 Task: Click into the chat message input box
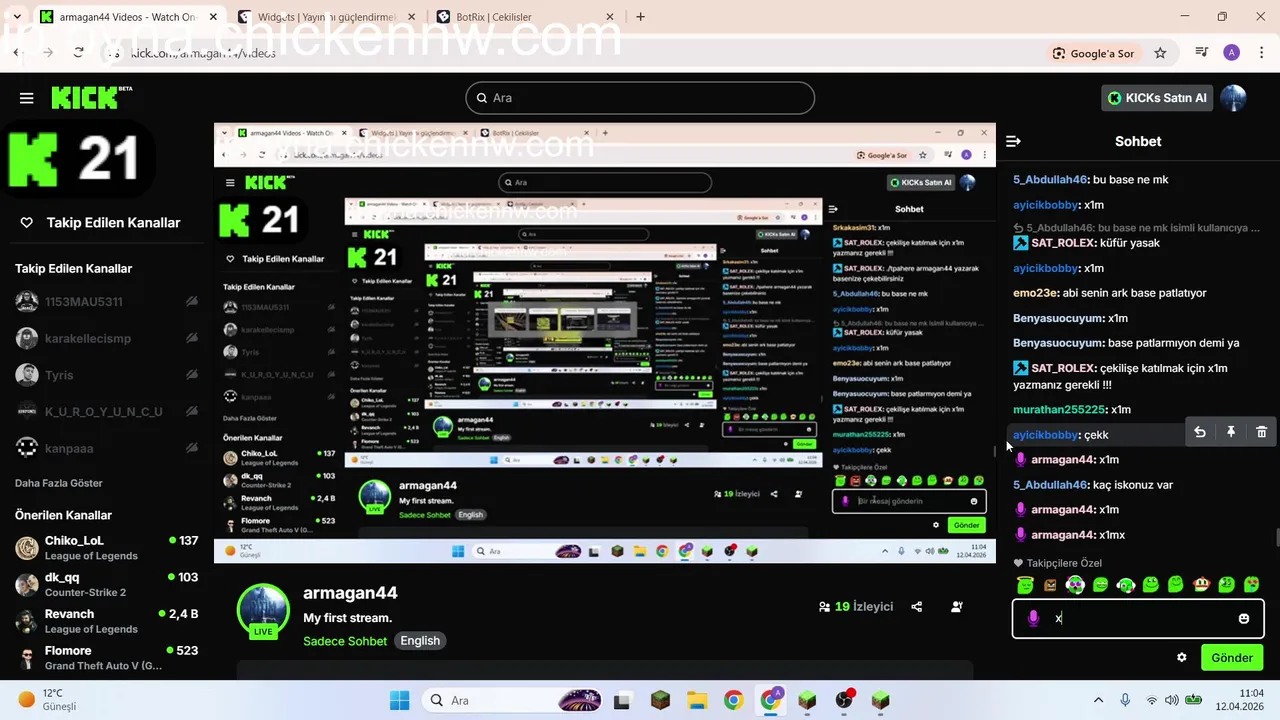coord(1138,618)
